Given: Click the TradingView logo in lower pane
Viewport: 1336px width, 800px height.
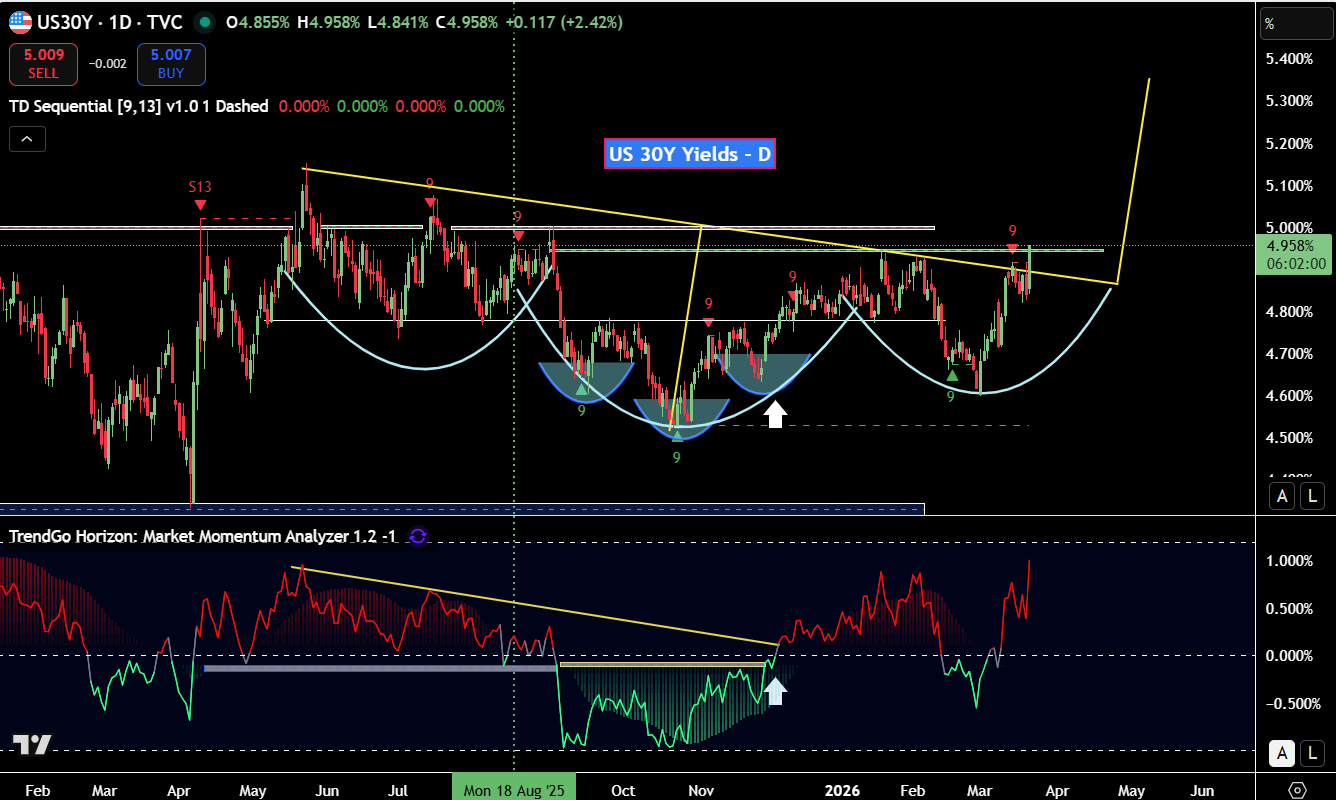Looking at the screenshot, I should pyautogui.click(x=31, y=745).
